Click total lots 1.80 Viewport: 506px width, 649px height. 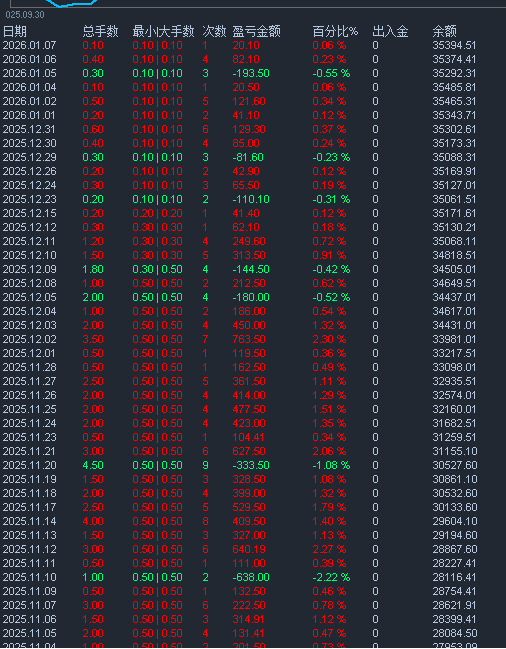point(93,269)
